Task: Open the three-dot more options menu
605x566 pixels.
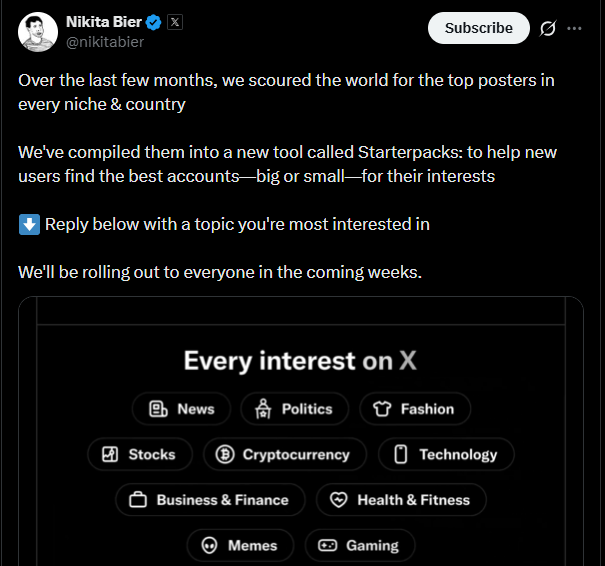Action: [x=574, y=28]
